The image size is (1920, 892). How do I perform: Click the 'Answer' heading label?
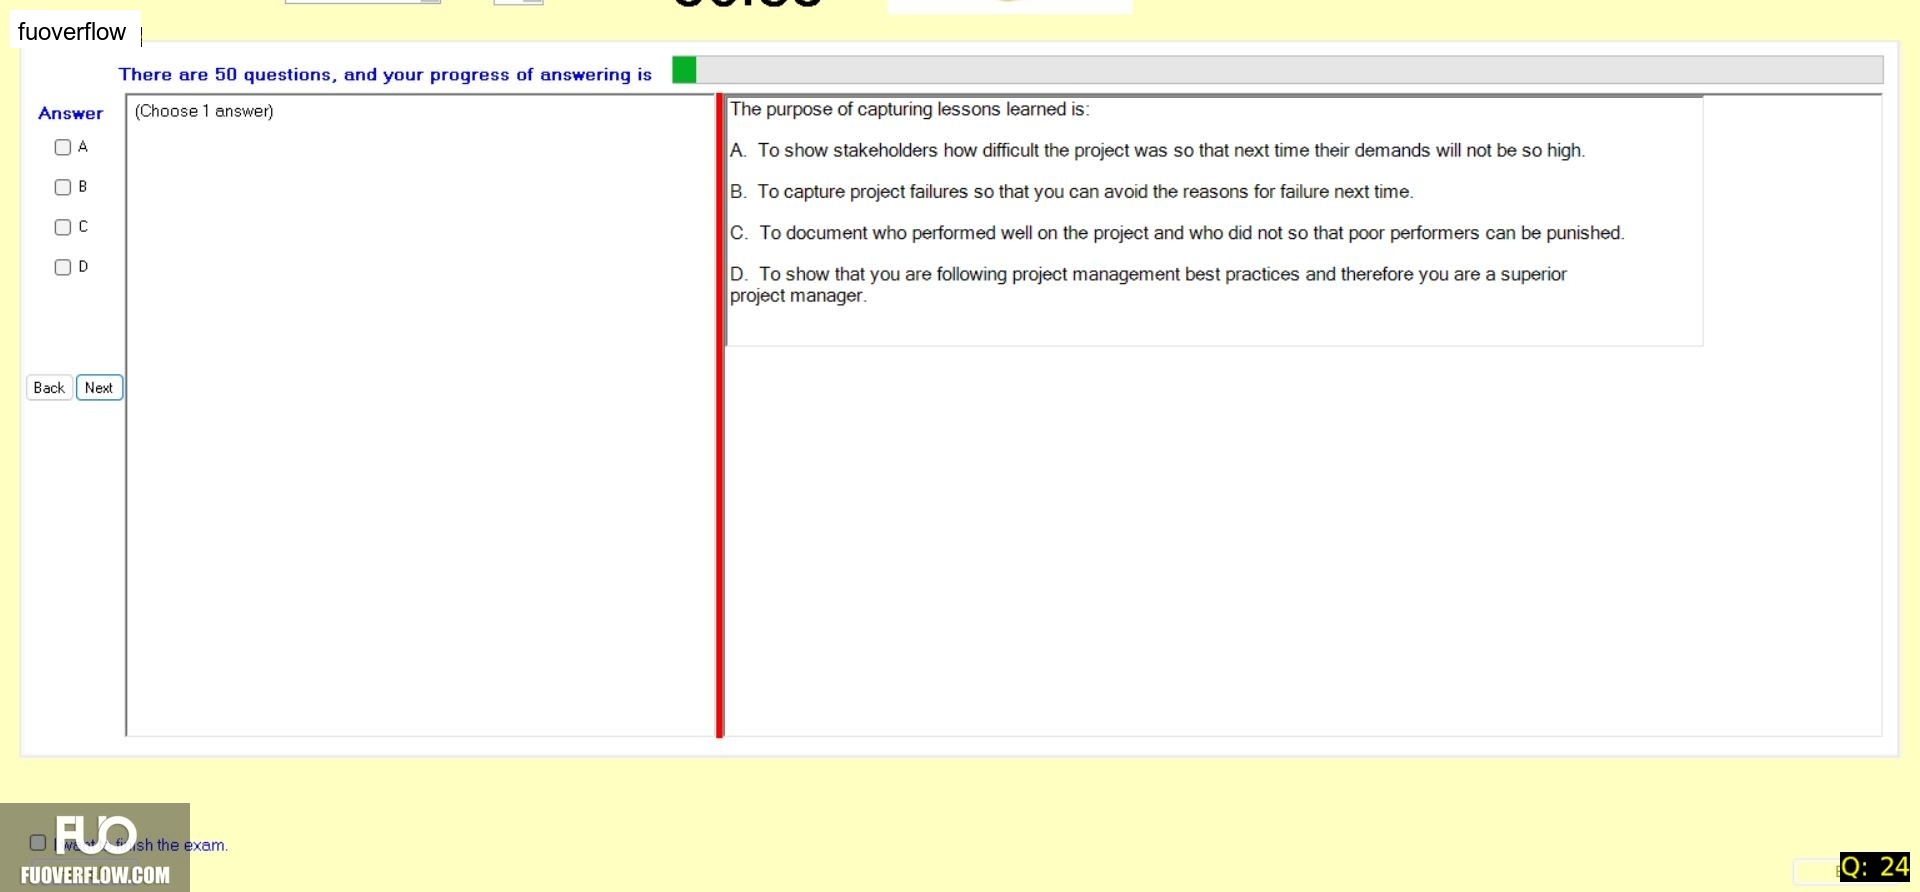click(x=70, y=114)
